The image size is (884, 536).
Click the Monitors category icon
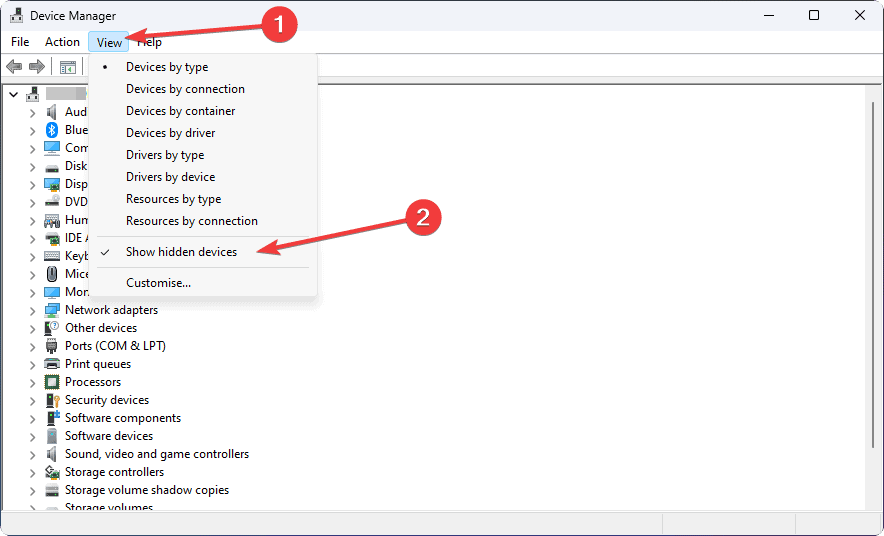(52, 292)
